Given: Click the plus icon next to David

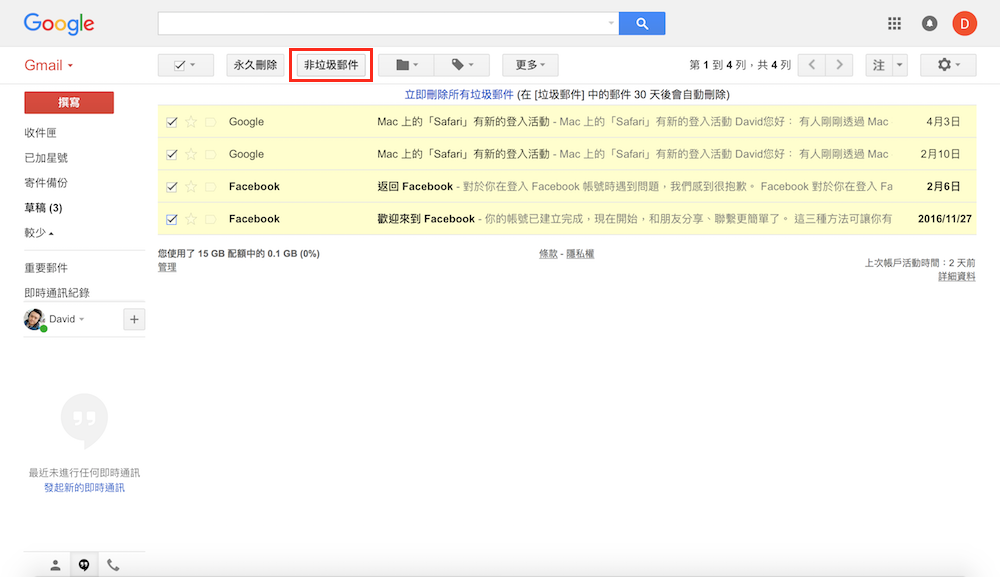Looking at the screenshot, I should 134,319.
